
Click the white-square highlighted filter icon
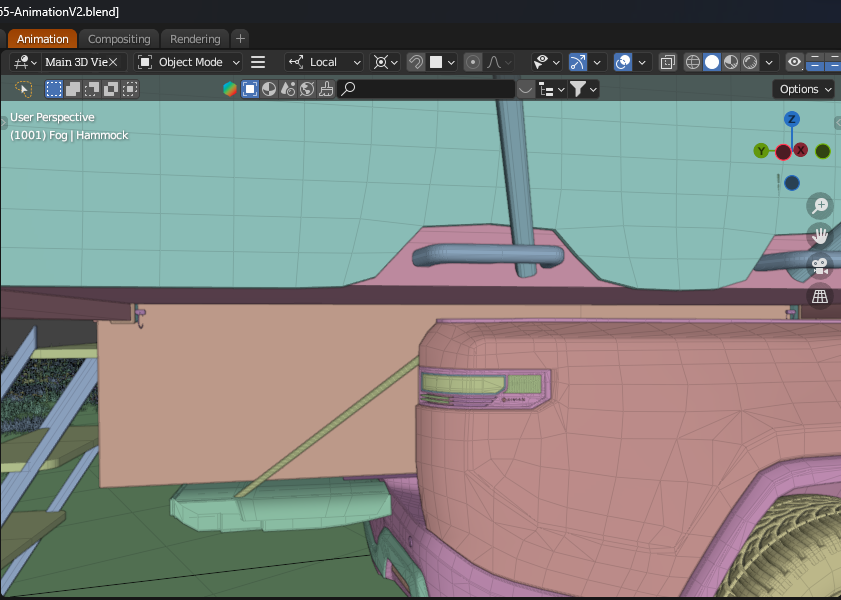(x=250, y=89)
